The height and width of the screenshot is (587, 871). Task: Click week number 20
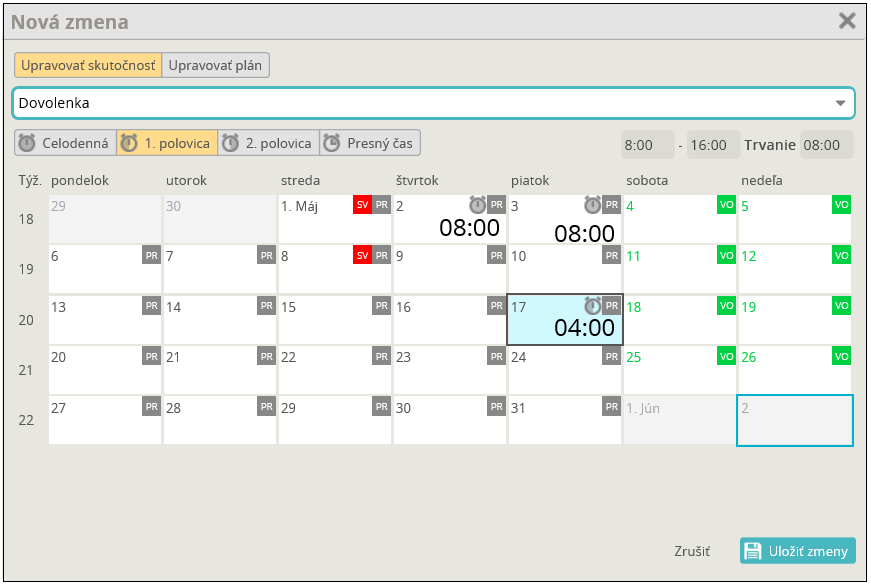[x=26, y=320]
